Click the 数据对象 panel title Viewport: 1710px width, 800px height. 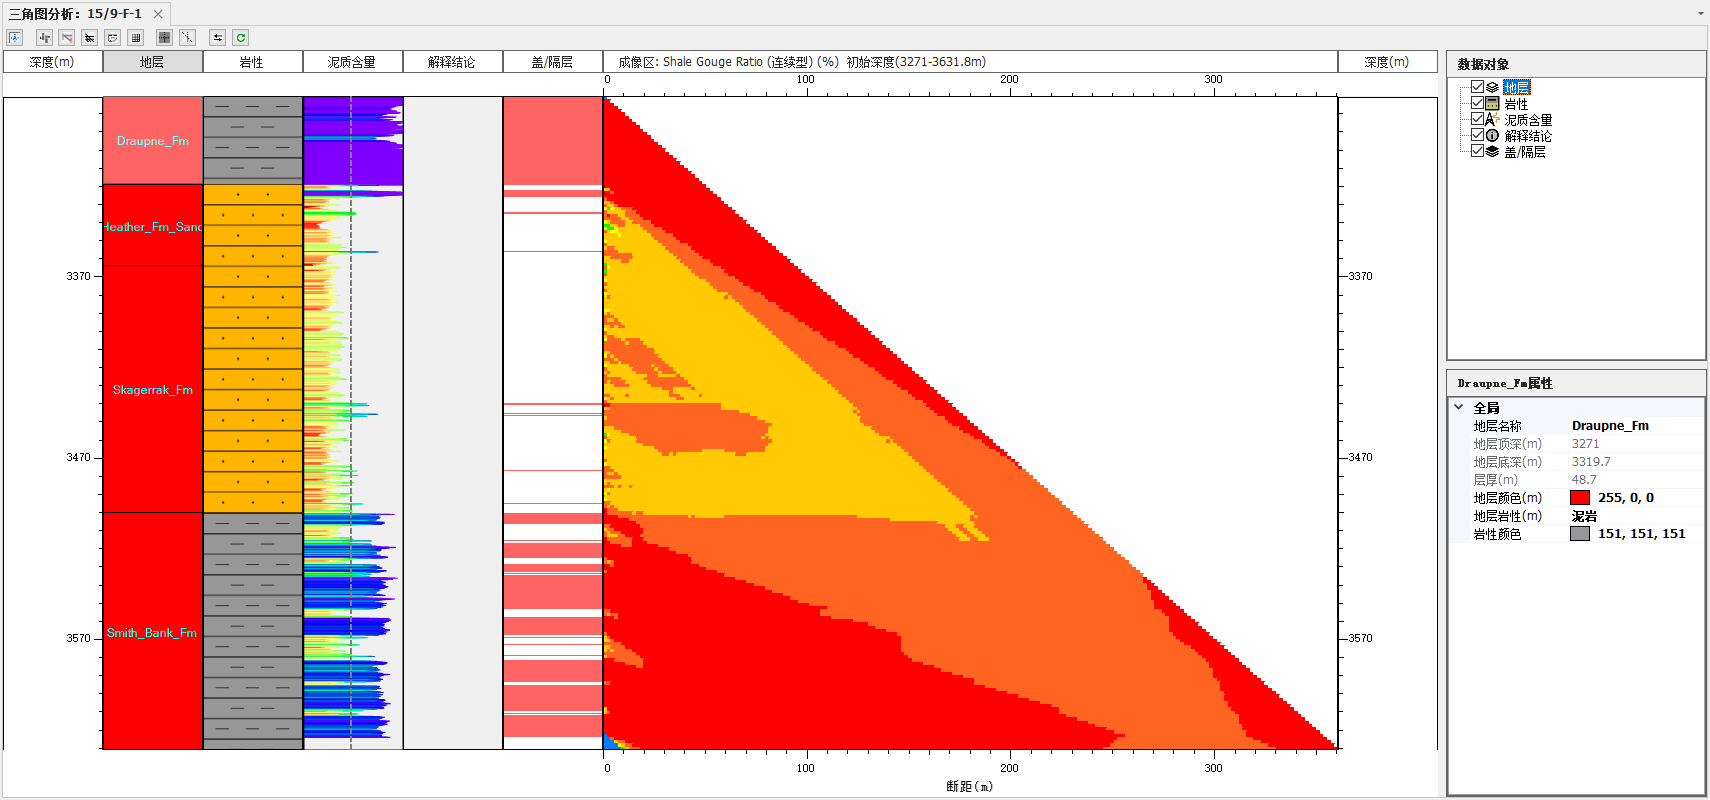pos(1483,64)
